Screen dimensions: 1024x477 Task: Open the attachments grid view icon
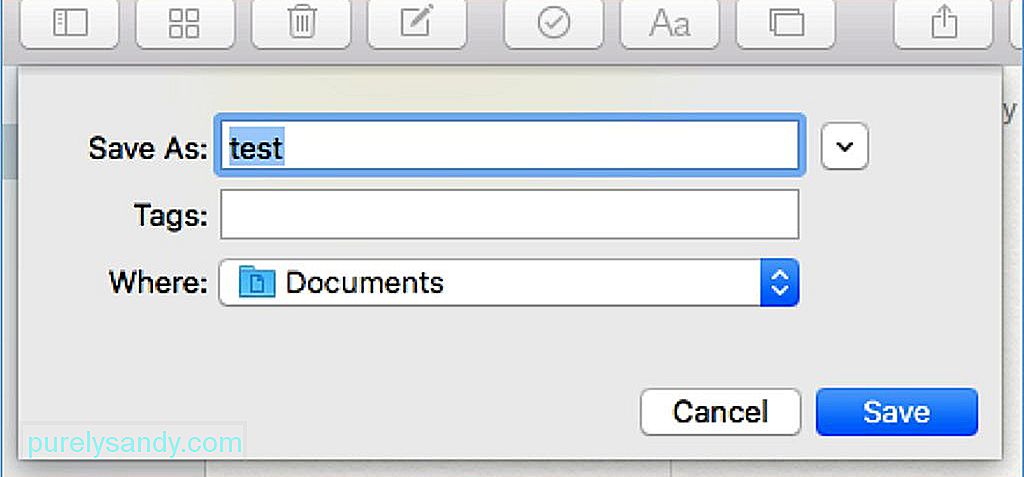point(185,24)
